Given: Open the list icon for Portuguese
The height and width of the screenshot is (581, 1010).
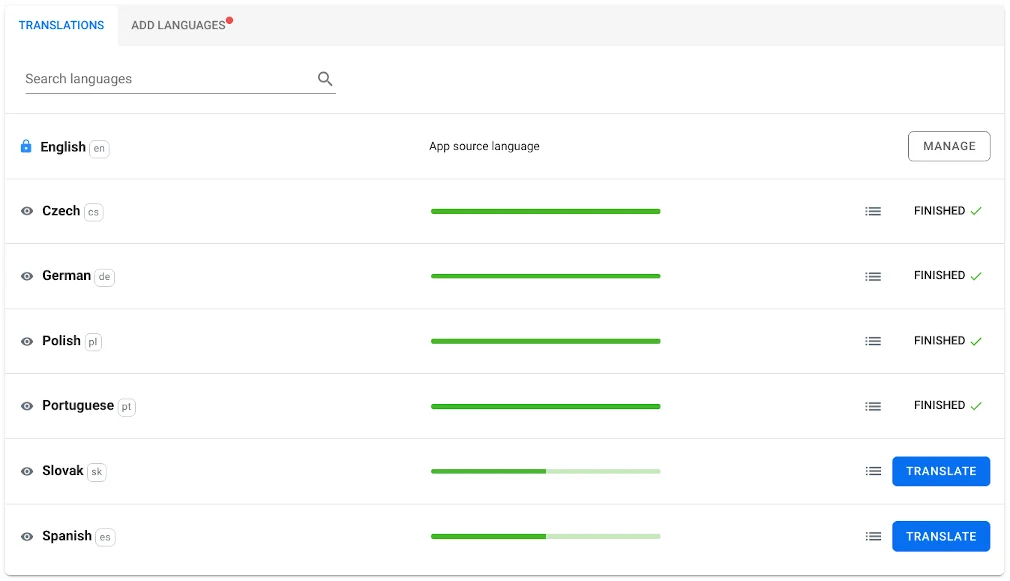Looking at the screenshot, I should (873, 406).
